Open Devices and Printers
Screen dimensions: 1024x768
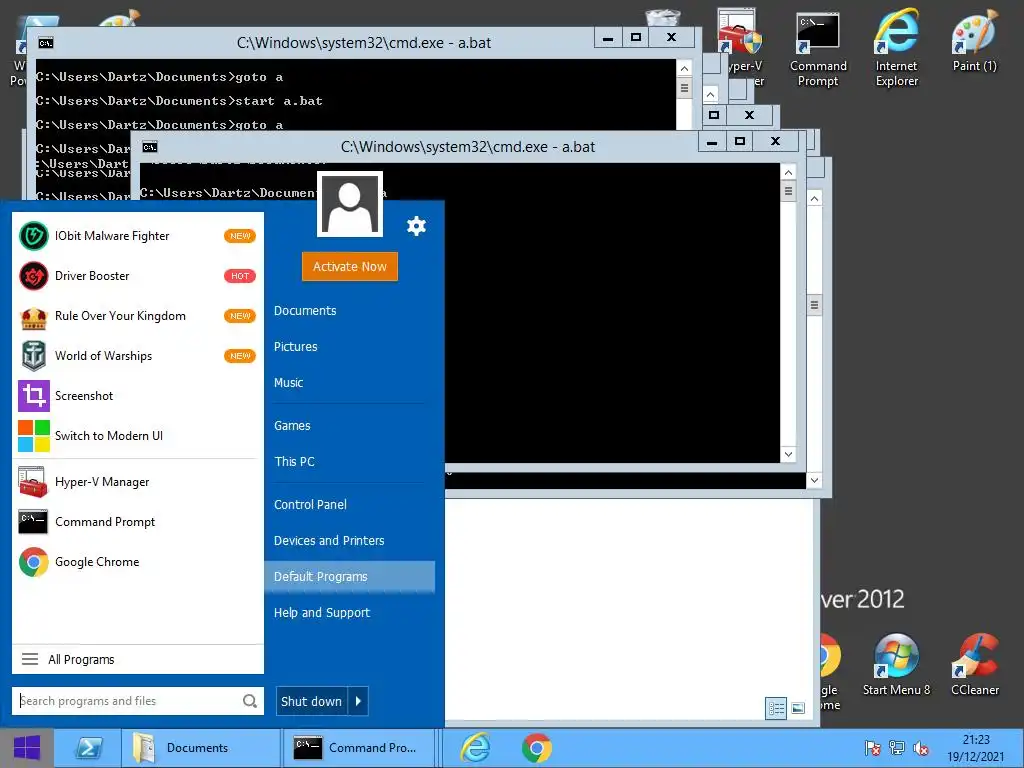(329, 541)
